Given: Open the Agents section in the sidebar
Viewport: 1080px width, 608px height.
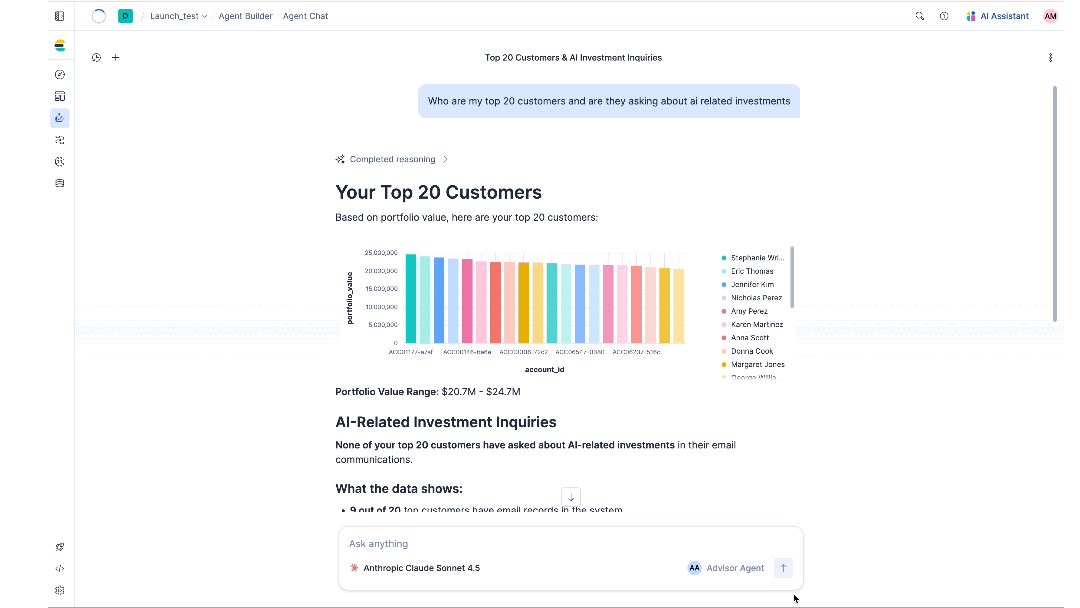Looking at the screenshot, I should [x=59, y=118].
